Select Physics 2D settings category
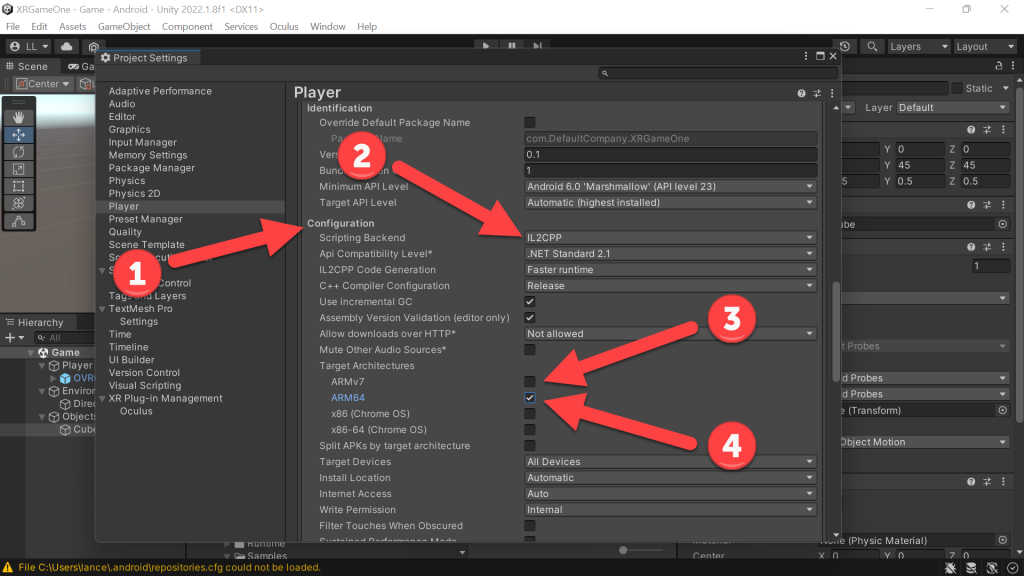This screenshot has height=576, width=1024. click(x=135, y=193)
